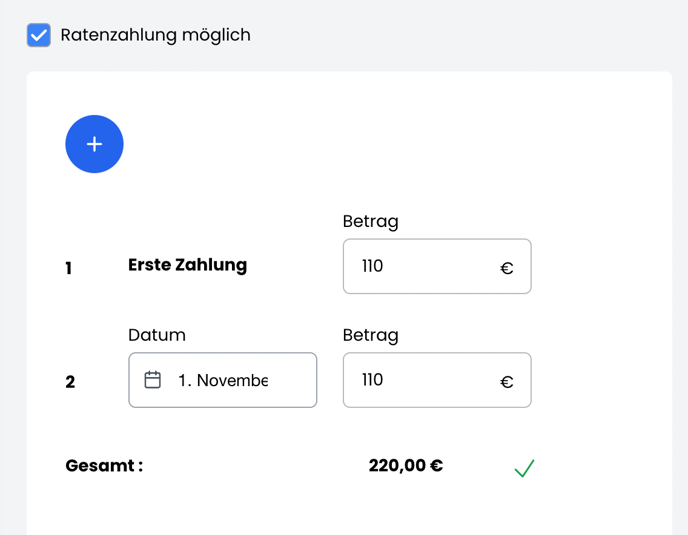The height and width of the screenshot is (535, 688).
Task: Add a new installment with the plus button
Action: 94,144
